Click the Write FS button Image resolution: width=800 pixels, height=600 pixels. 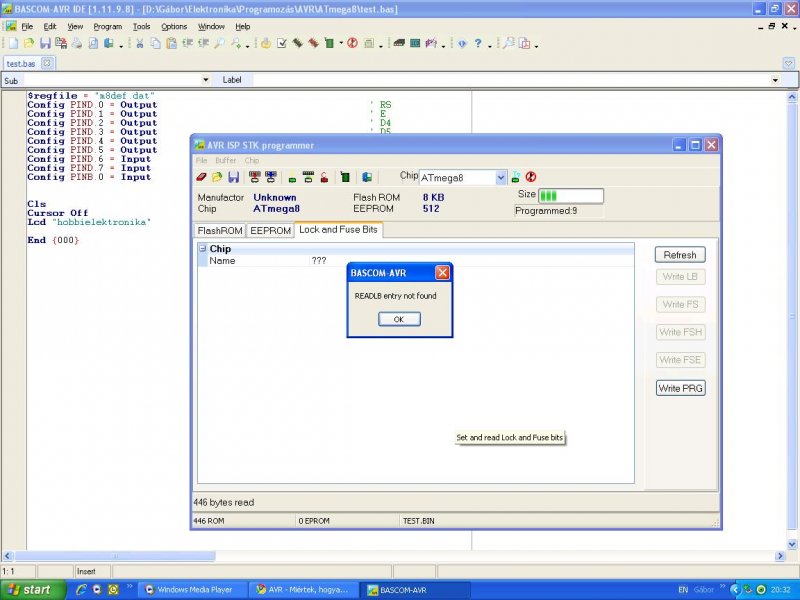click(x=680, y=305)
